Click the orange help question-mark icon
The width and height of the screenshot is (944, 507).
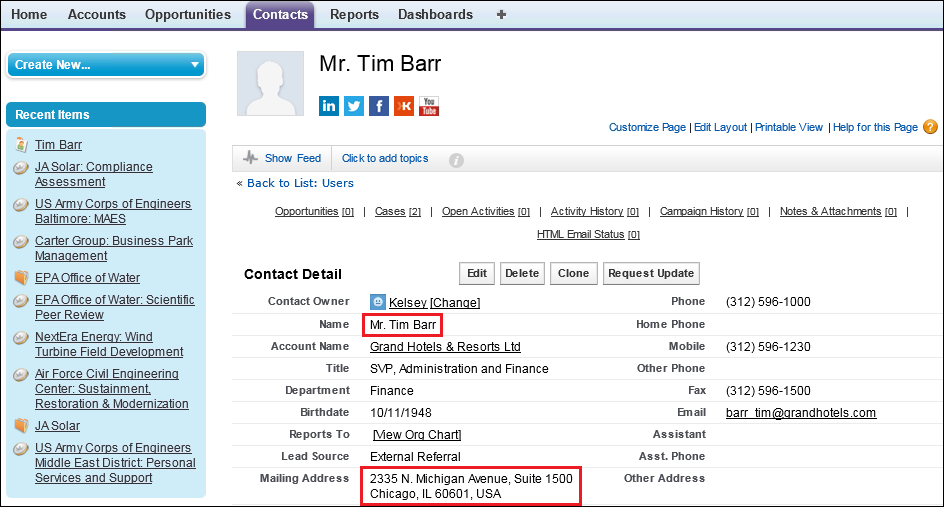click(930, 127)
